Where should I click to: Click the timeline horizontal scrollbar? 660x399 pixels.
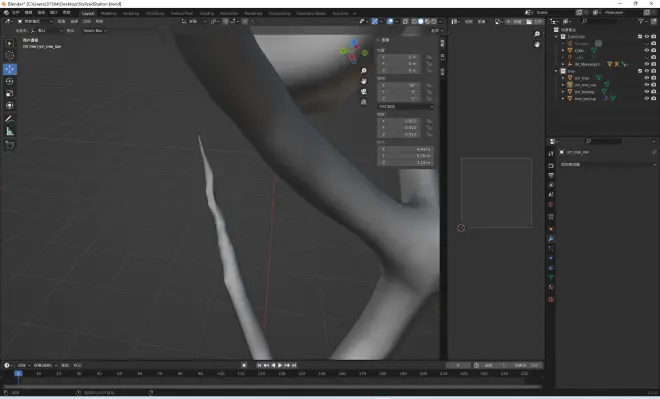click(x=272, y=386)
